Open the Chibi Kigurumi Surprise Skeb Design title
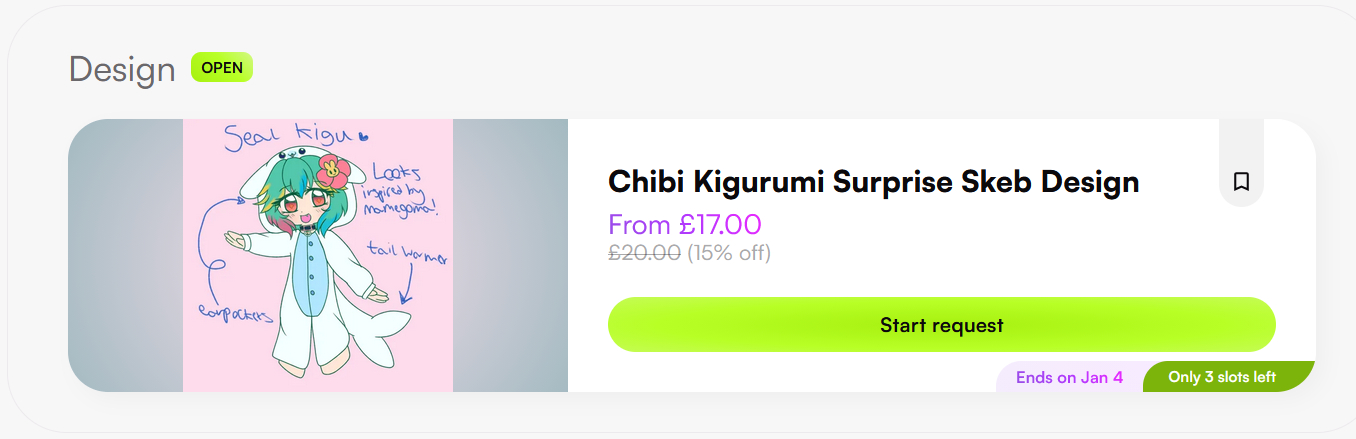This screenshot has width=1356, height=439. pos(873,182)
